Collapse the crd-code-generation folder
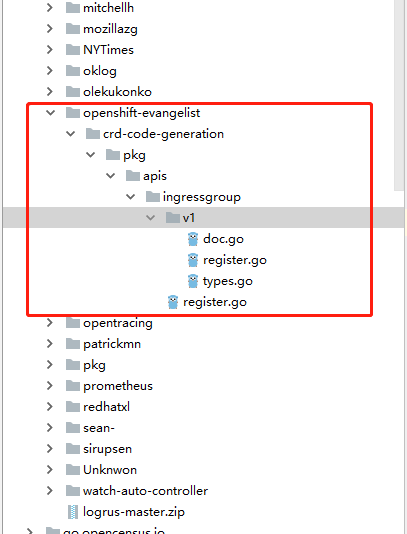Viewport: 407px width, 534px height. click(71, 134)
